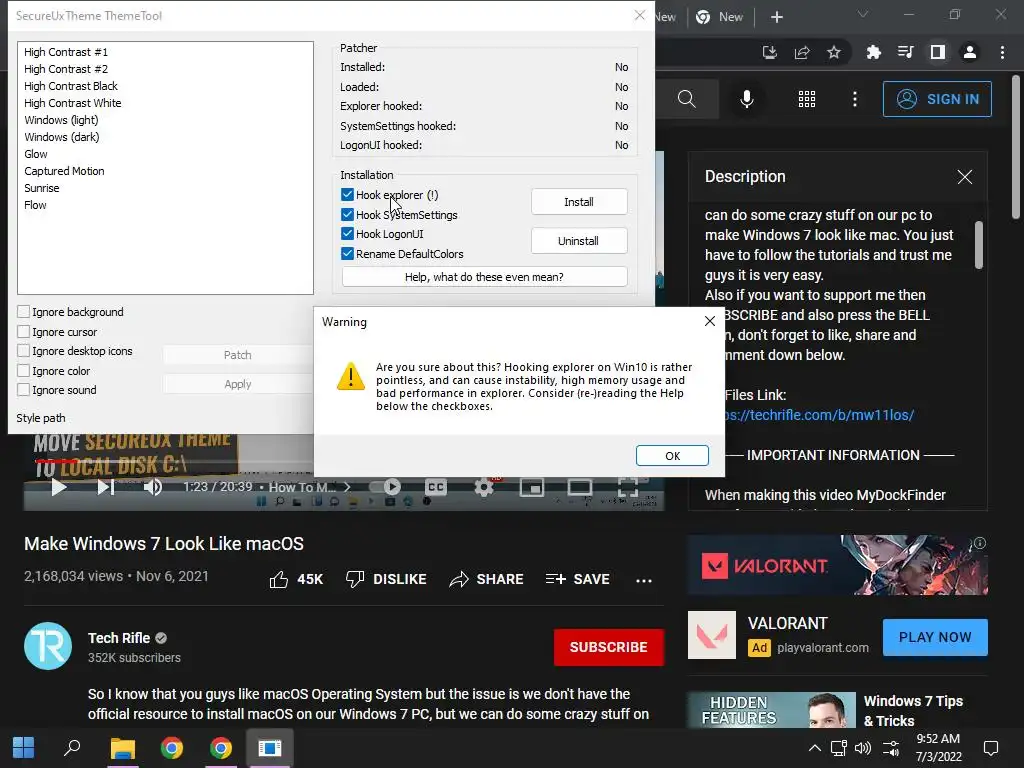Select the Glow theme in list
The width and height of the screenshot is (1024, 768).
click(x=36, y=154)
